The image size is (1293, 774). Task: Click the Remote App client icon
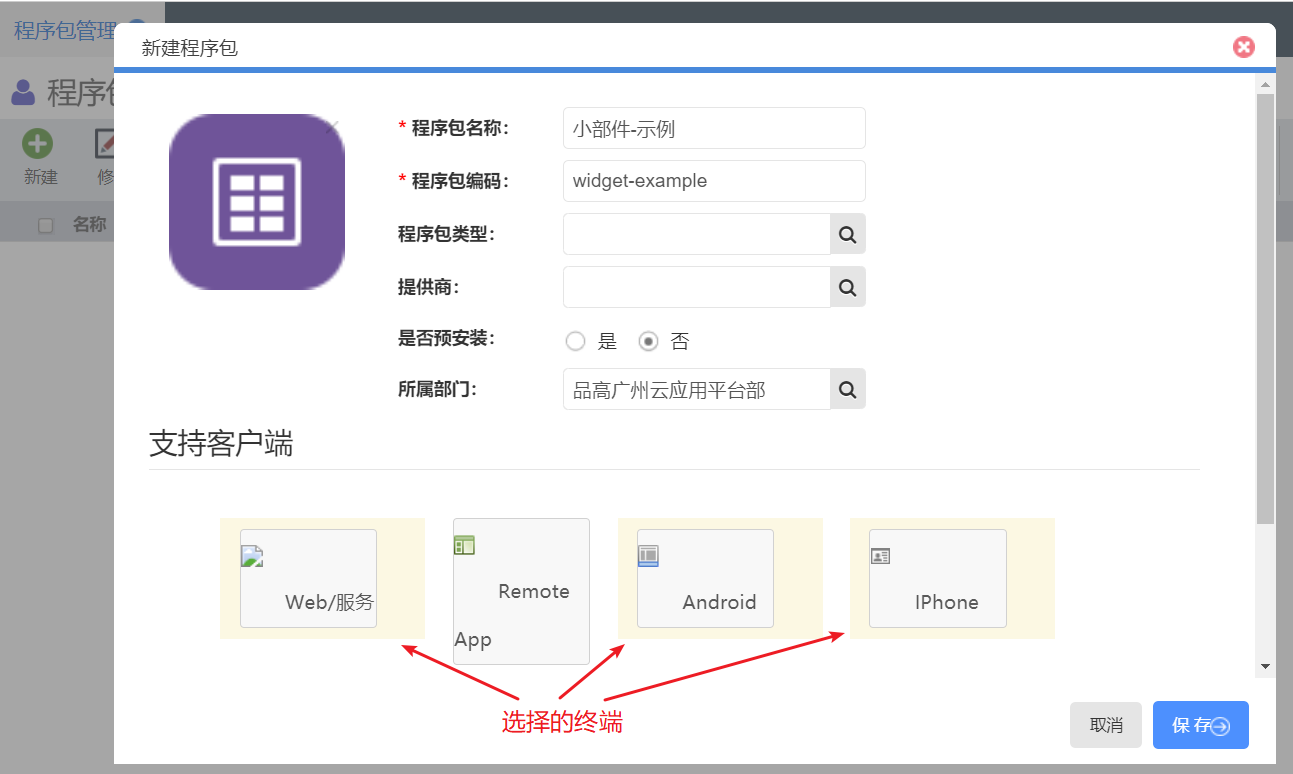click(464, 545)
